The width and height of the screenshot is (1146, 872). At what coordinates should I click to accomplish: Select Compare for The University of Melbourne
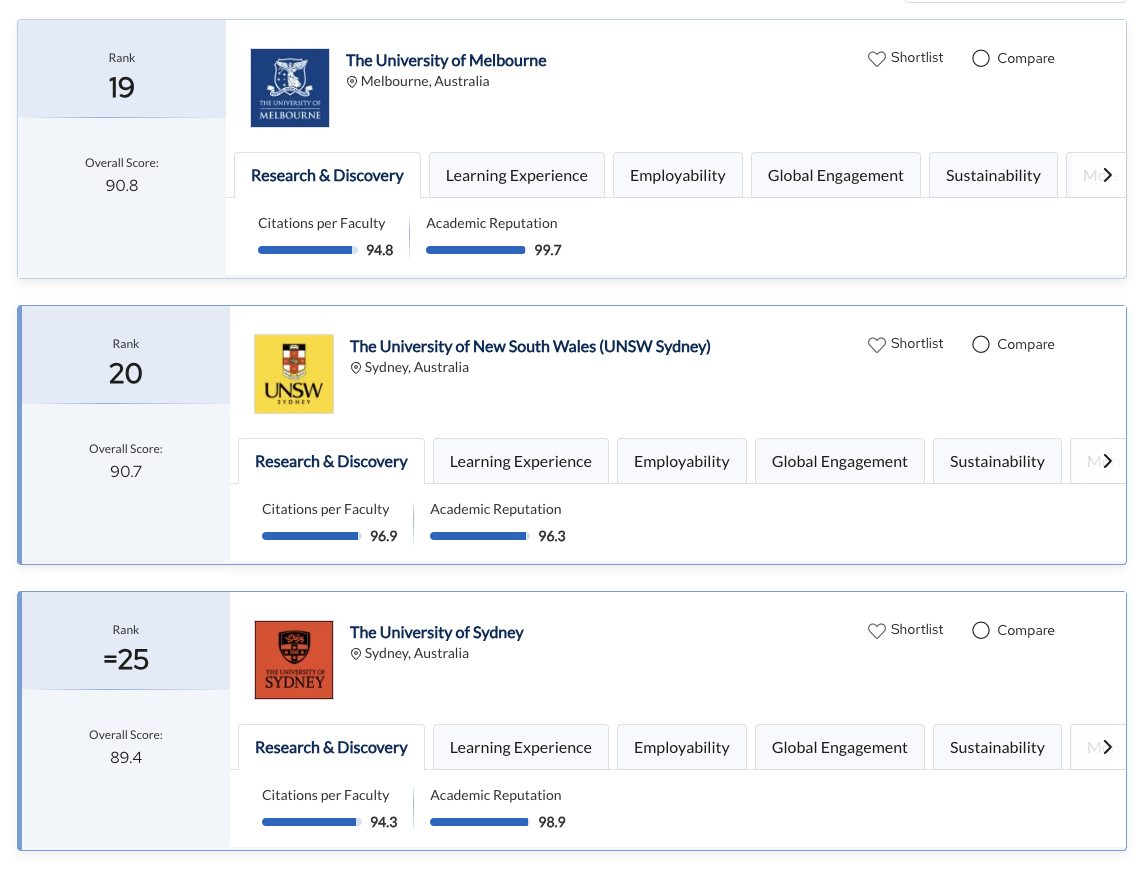(981, 59)
